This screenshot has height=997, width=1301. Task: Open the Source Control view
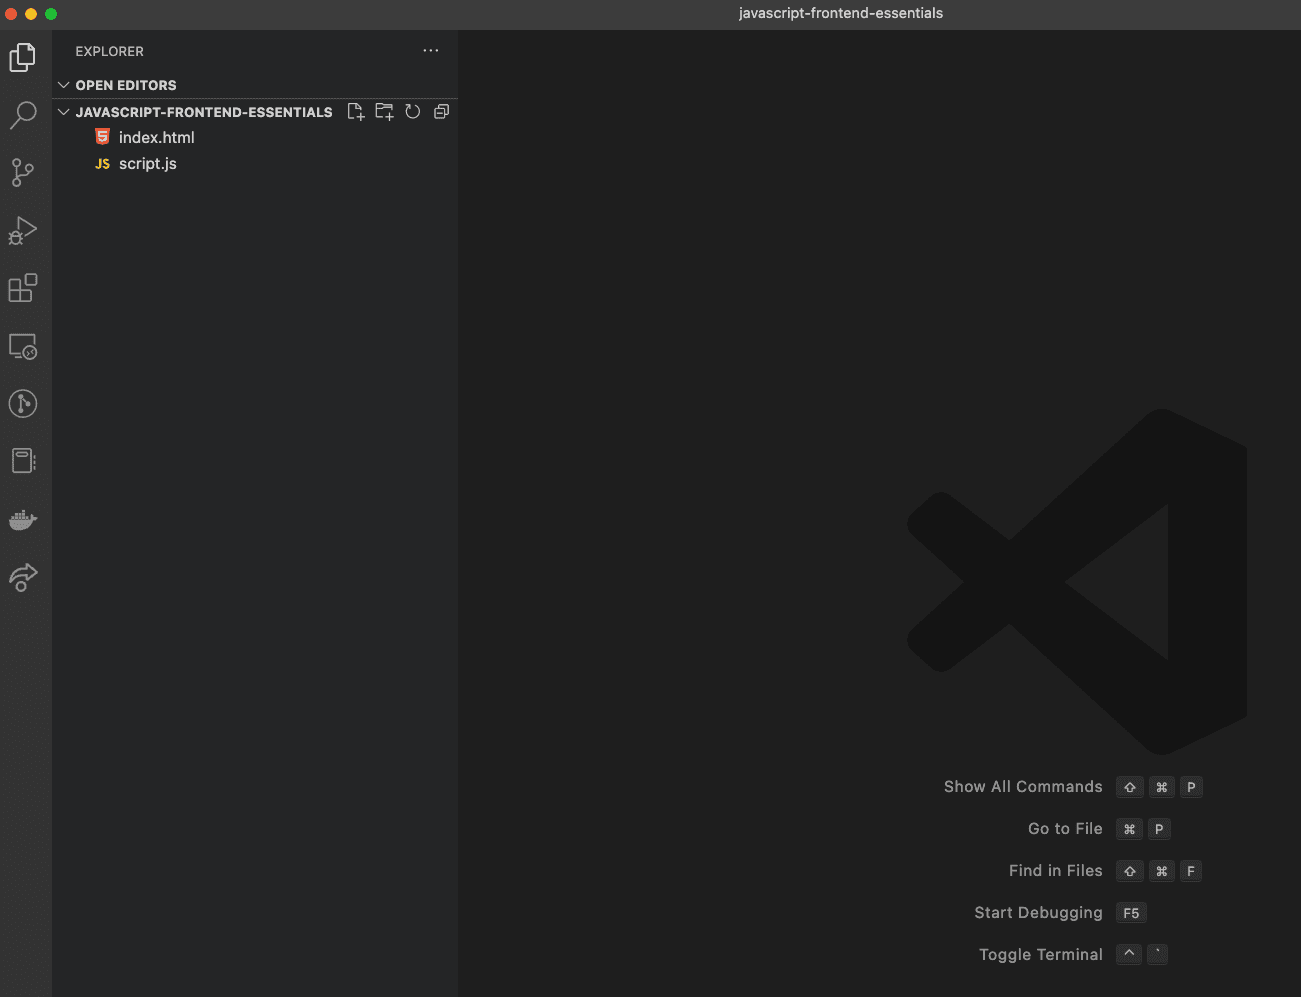click(23, 173)
